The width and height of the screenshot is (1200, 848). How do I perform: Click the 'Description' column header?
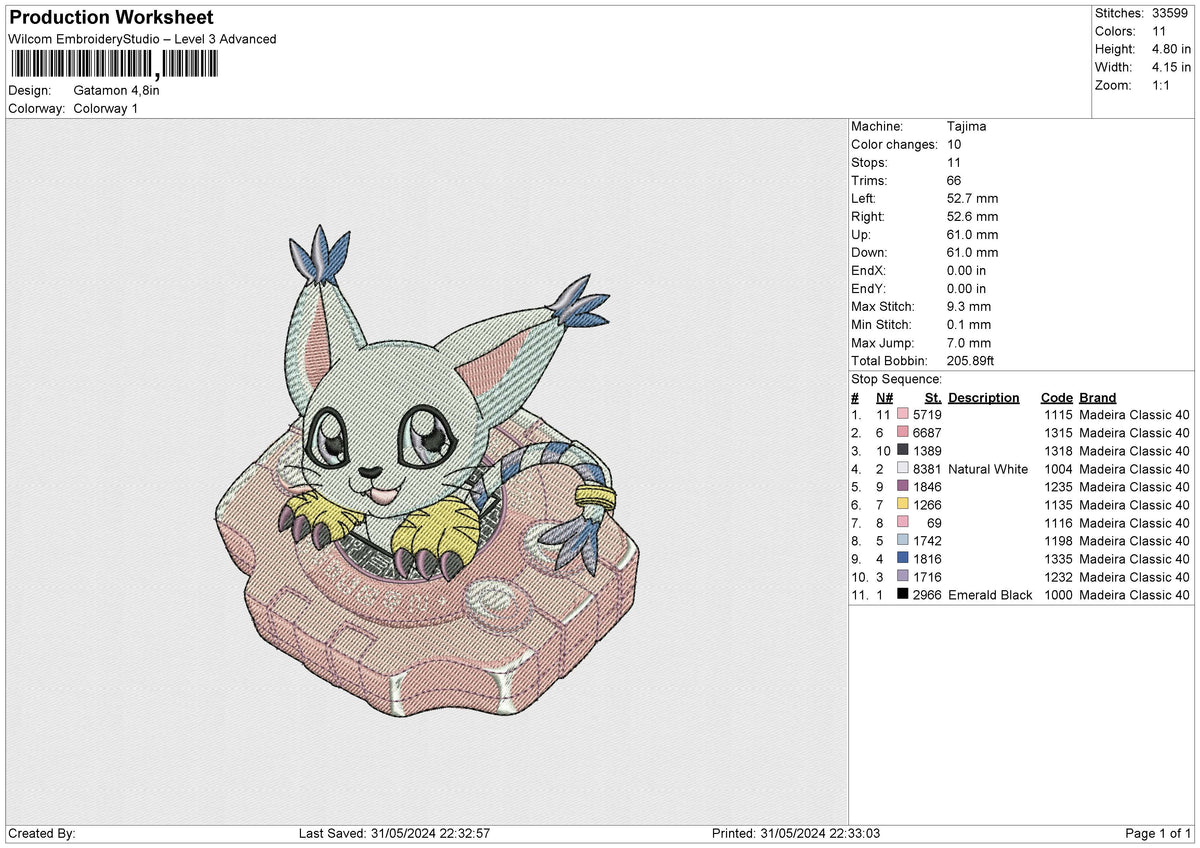984,397
